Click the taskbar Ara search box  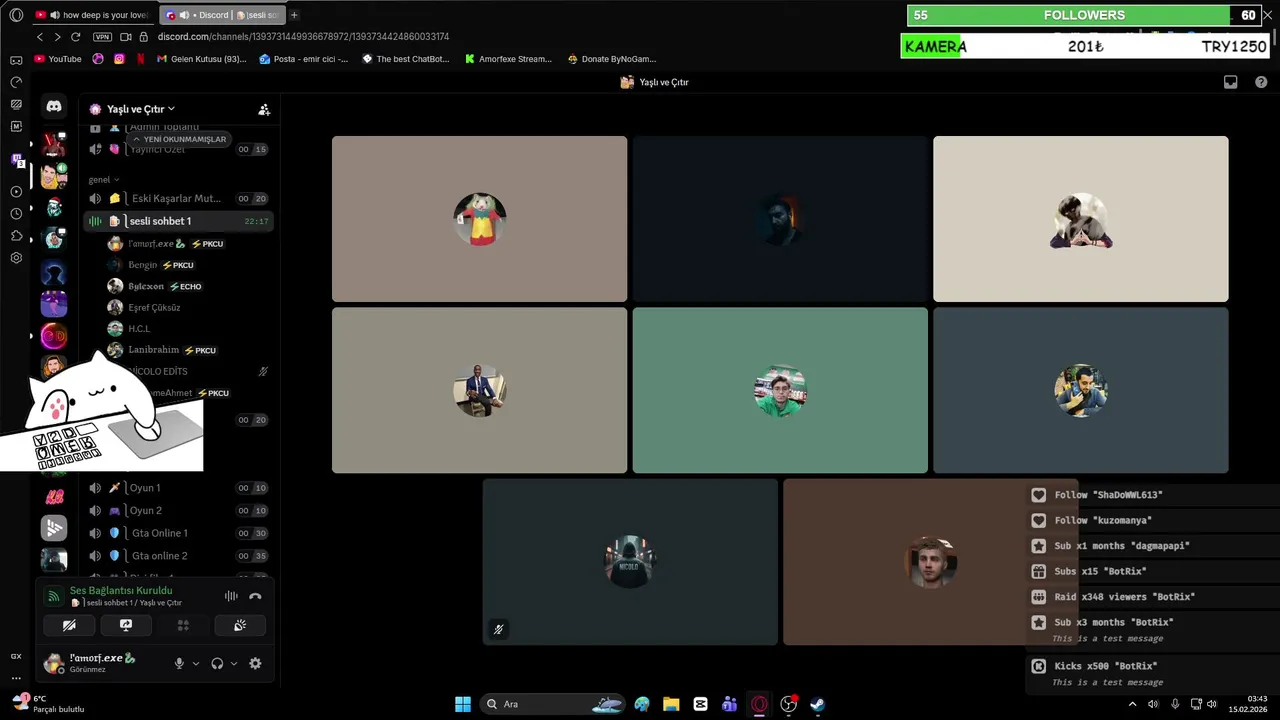coord(553,704)
